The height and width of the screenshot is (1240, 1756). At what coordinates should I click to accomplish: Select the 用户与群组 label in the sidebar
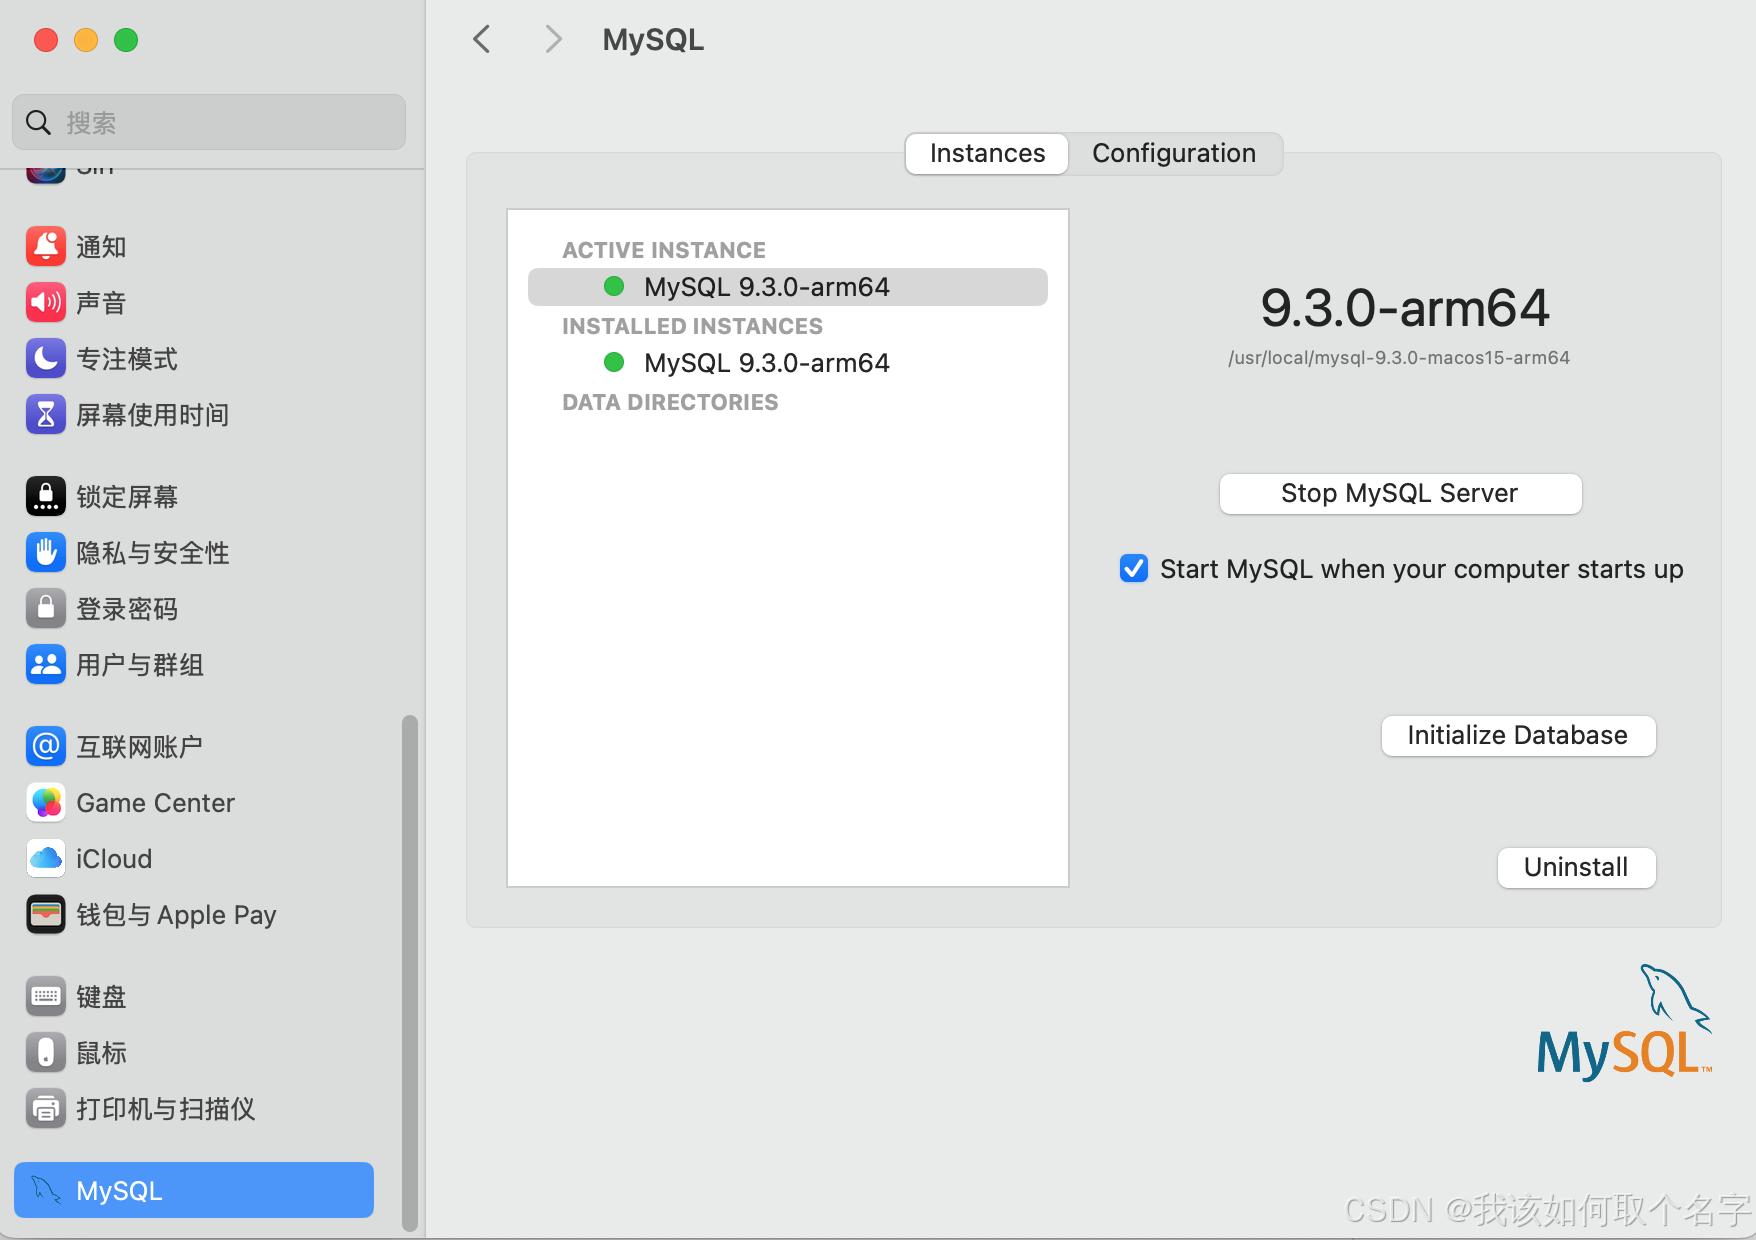(x=140, y=665)
